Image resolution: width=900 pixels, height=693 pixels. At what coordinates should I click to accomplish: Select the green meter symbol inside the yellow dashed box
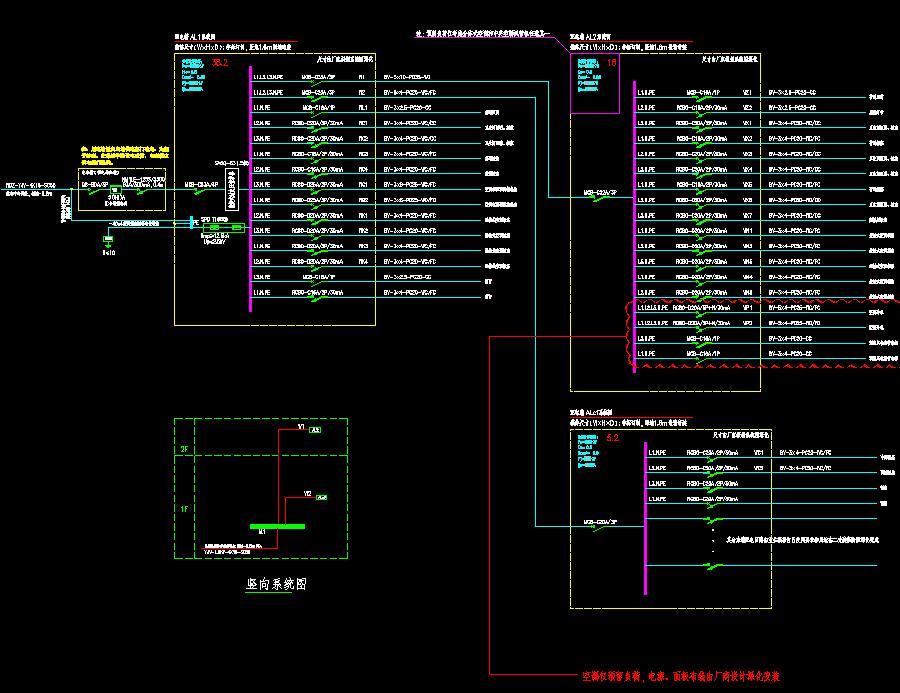115,189
